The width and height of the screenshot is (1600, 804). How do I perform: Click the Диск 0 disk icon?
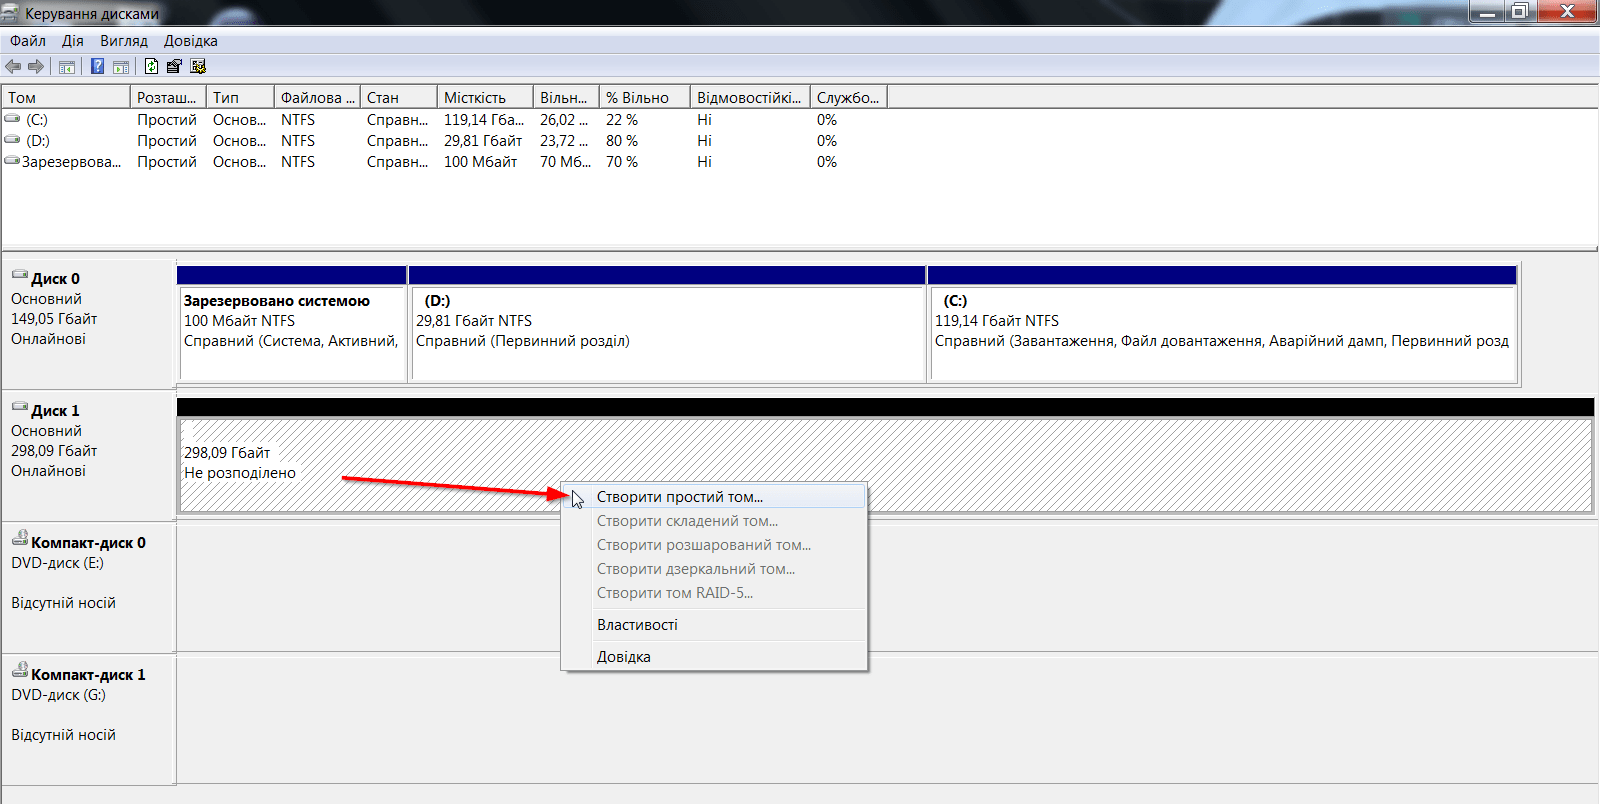pyautogui.click(x=20, y=275)
